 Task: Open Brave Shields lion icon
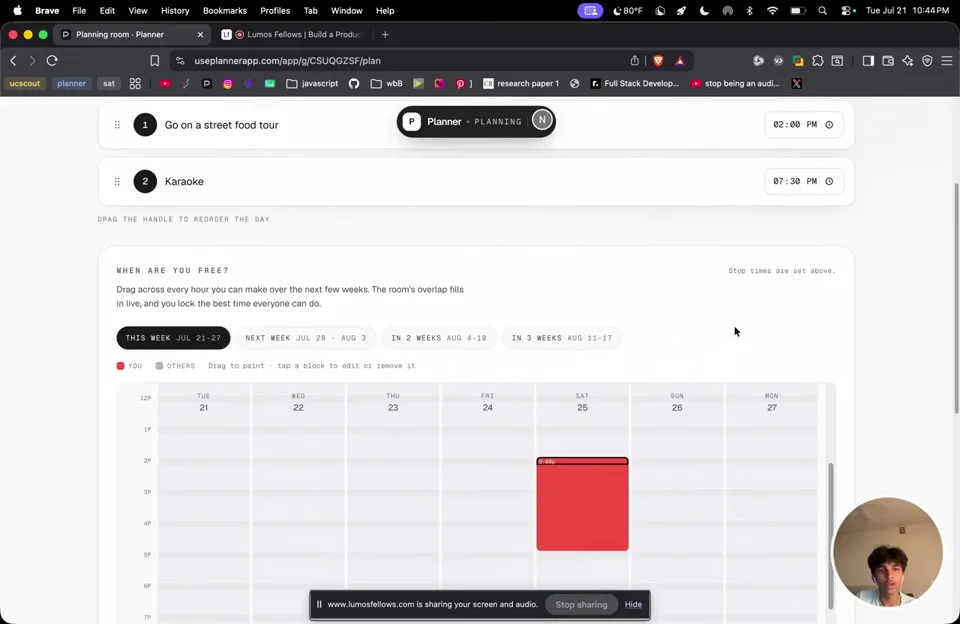pos(658,61)
